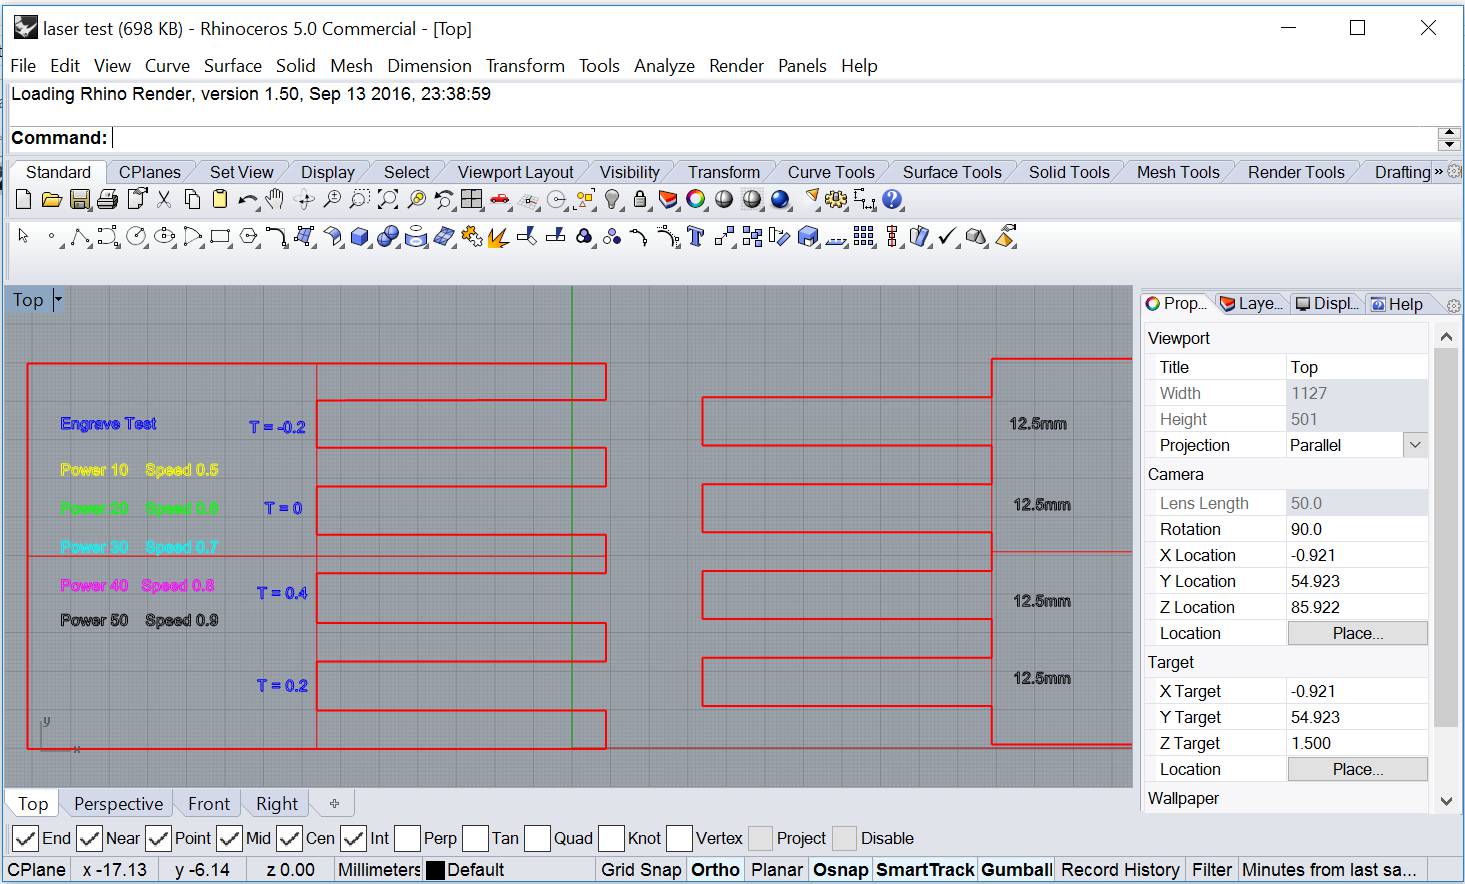Click the Target Location Place button
The height and width of the screenshot is (884, 1465).
point(1357,769)
